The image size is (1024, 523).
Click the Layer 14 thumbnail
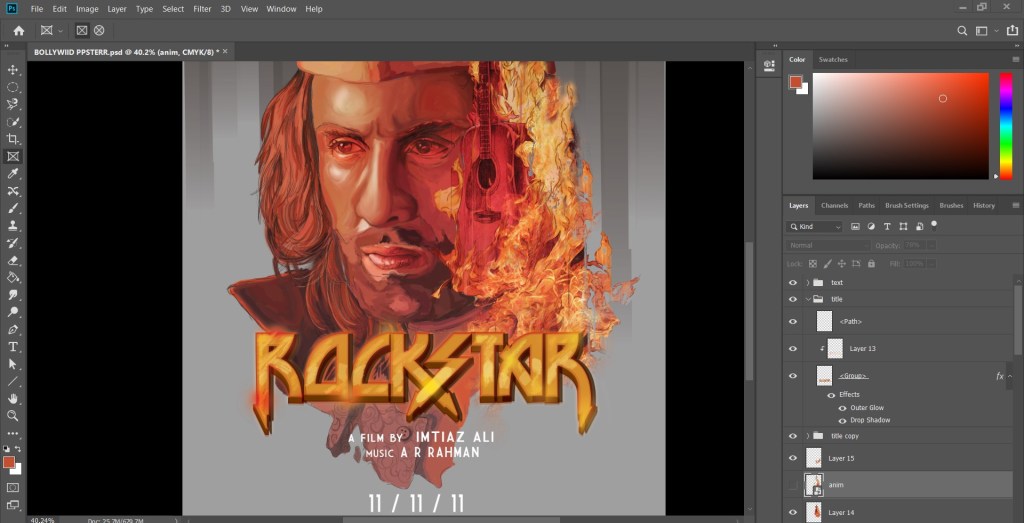(814, 512)
